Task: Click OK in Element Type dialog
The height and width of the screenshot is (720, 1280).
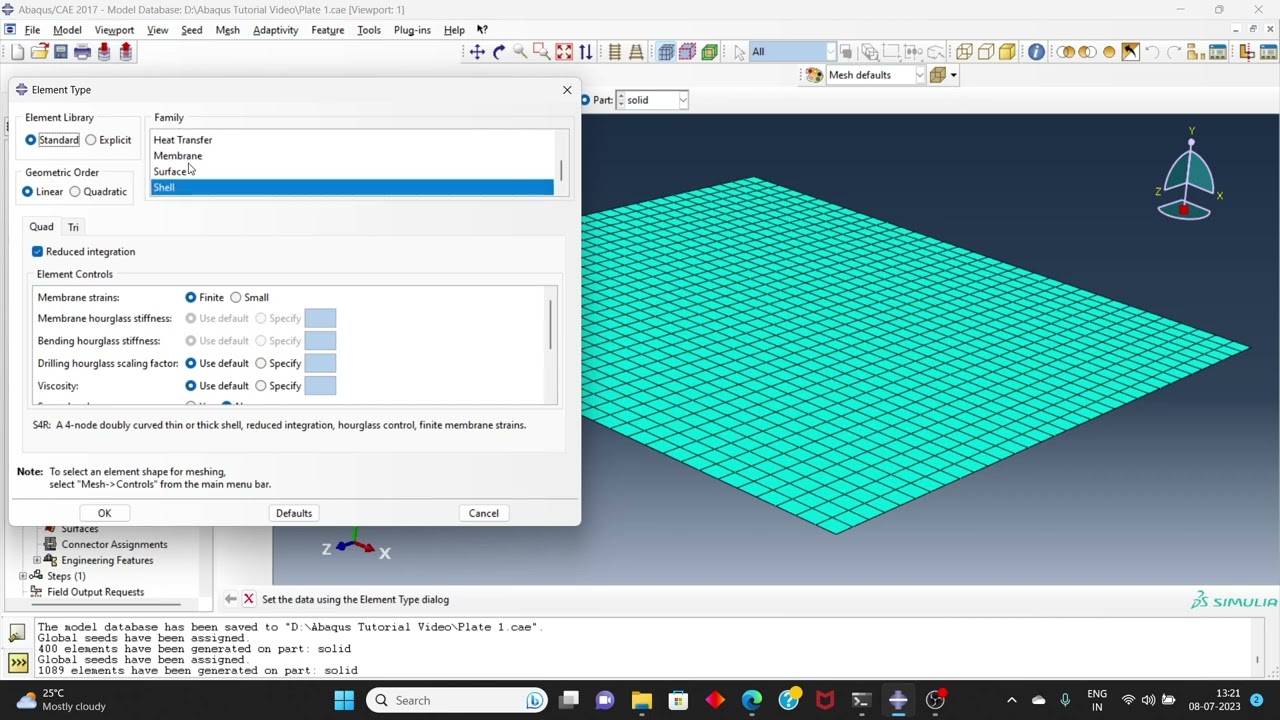Action: (x=104, y=513)
